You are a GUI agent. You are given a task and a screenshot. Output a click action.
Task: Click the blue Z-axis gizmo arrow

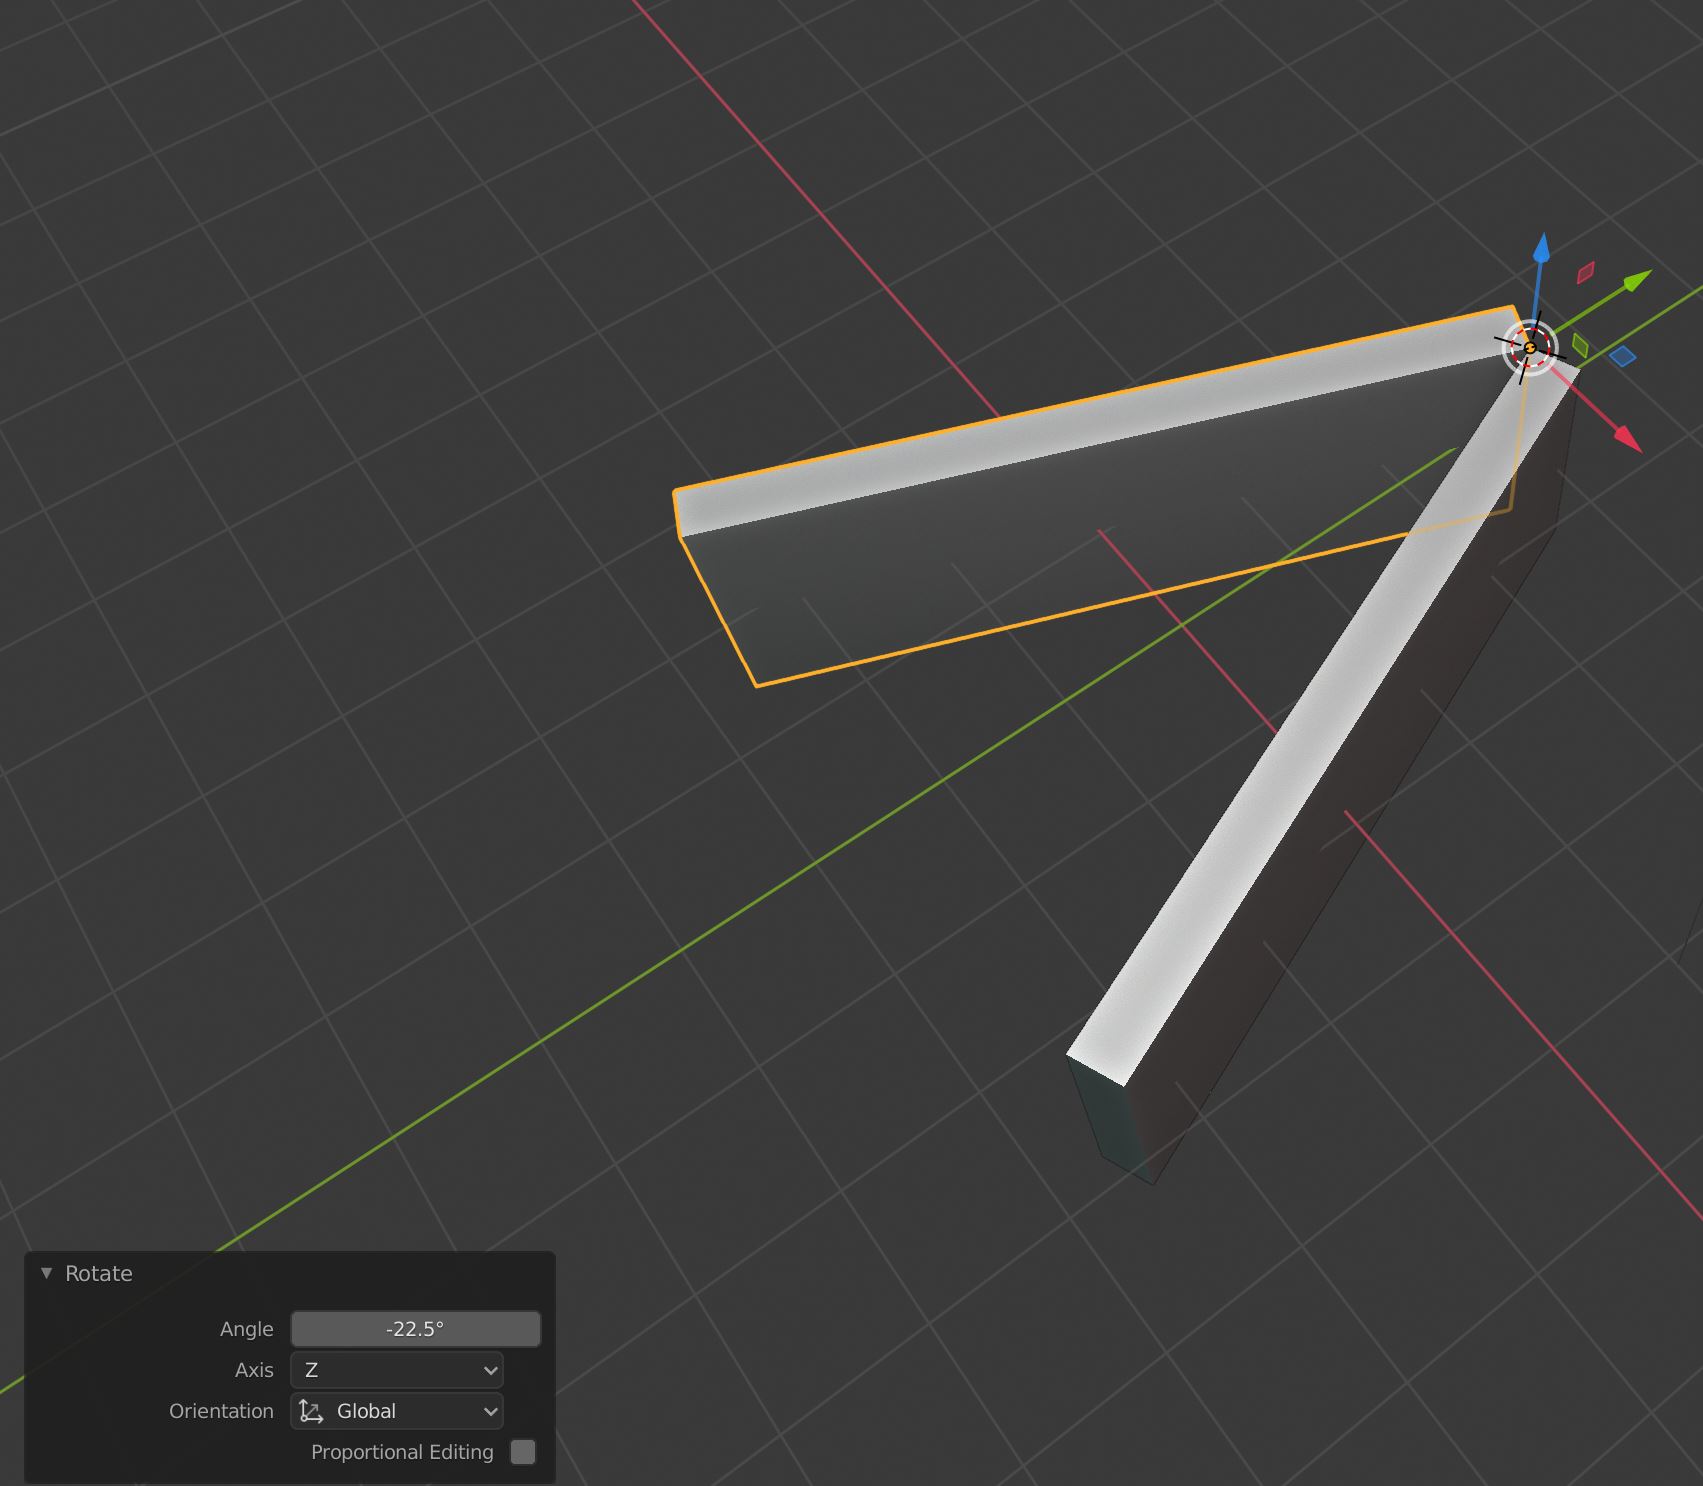1541,248
